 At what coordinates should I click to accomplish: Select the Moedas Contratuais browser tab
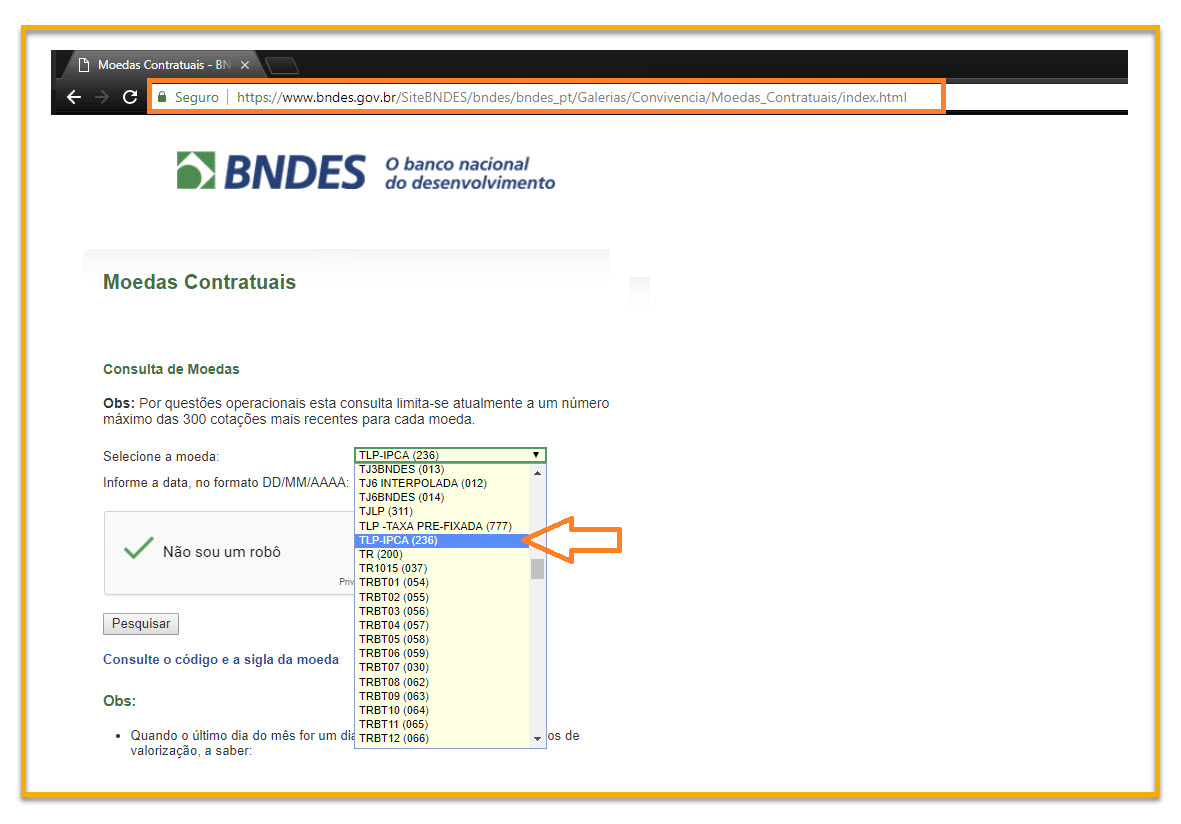point(162,65)
